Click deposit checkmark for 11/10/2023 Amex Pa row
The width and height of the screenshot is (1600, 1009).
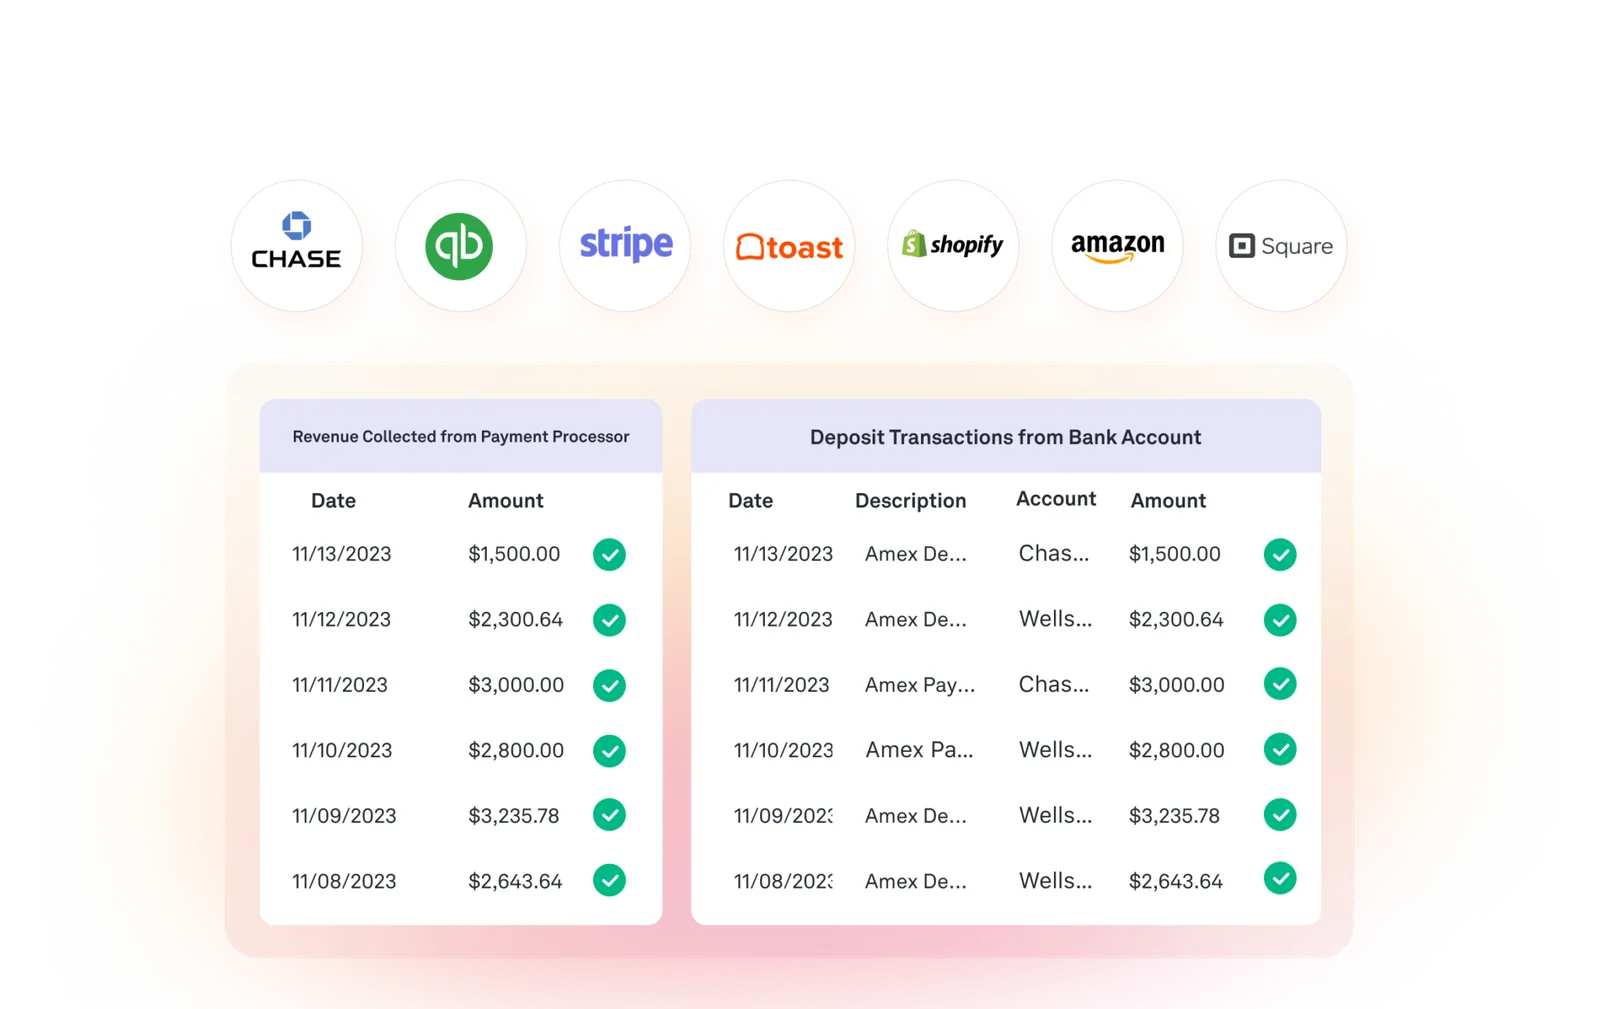point(1280,749)
